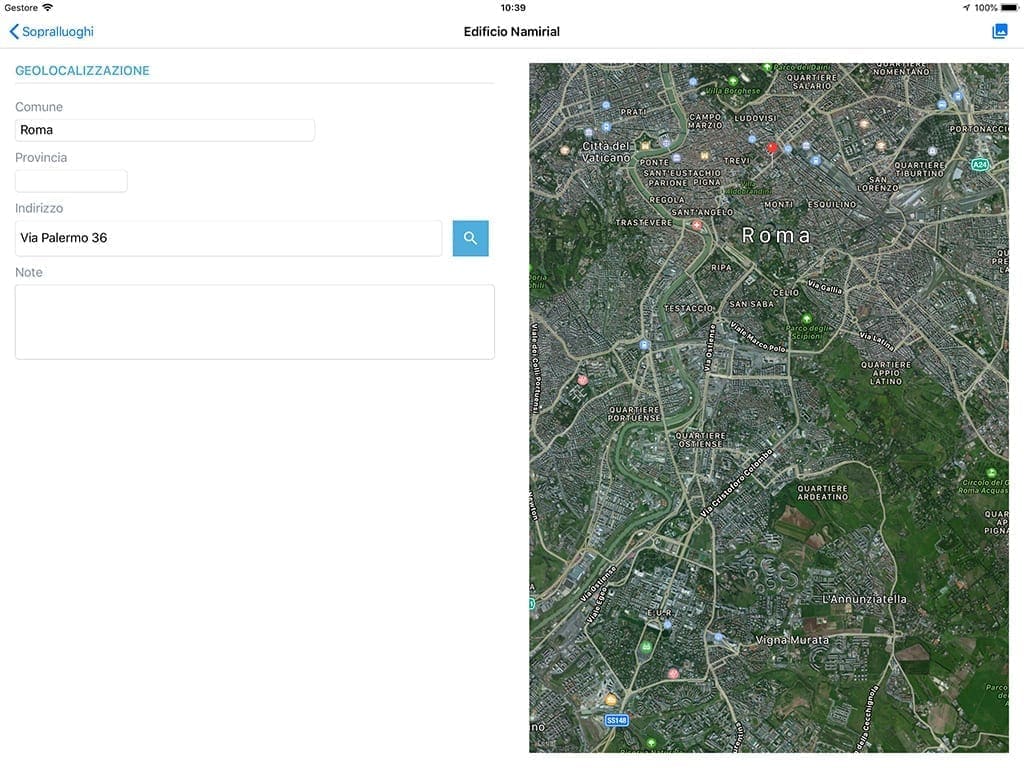Click the empty Provincia field

click(71, 180)
